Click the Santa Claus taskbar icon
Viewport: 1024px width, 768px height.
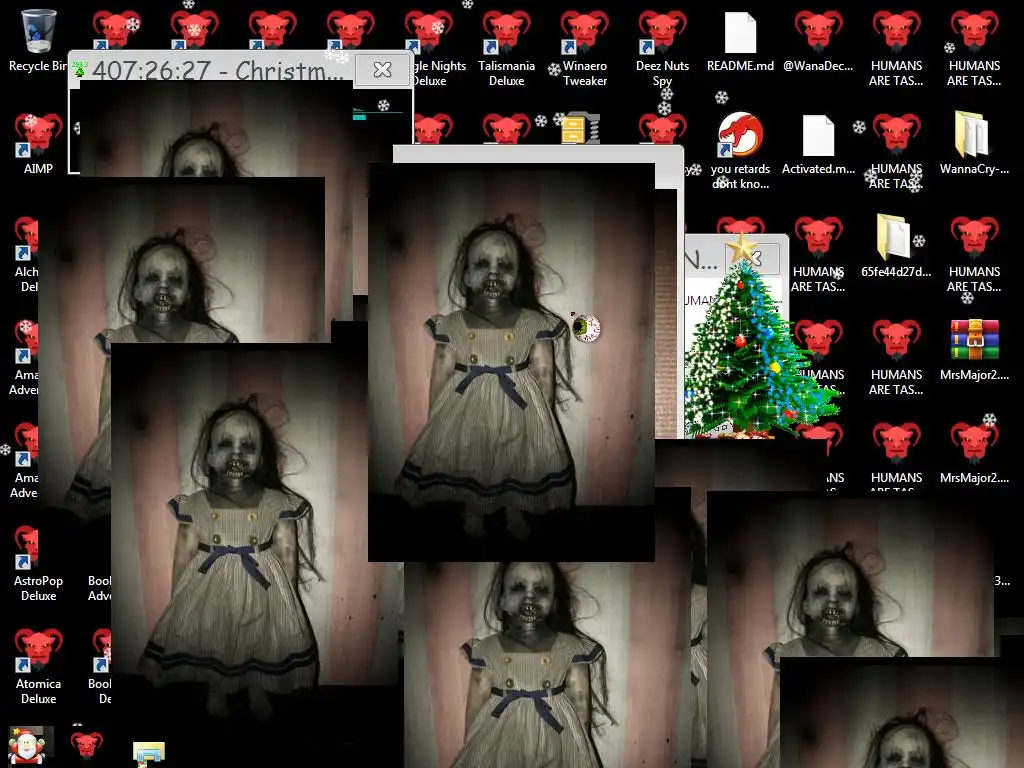coord(27,745)
